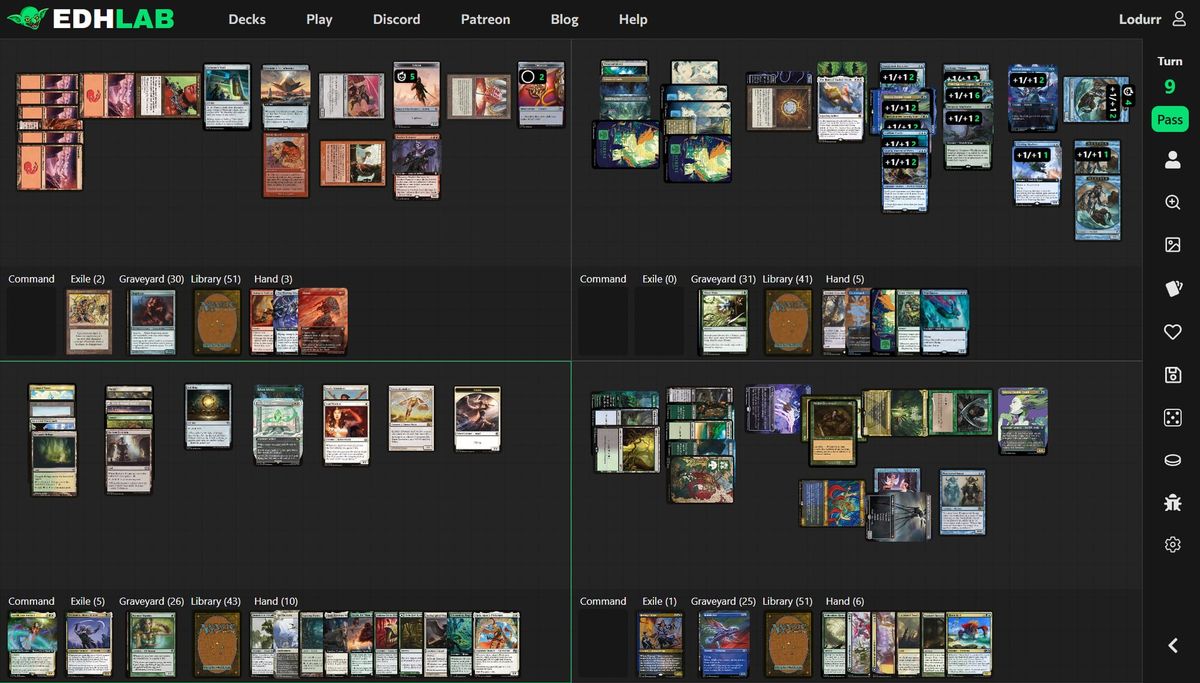Click the bottom-left Command zone card

click(32, 644)
